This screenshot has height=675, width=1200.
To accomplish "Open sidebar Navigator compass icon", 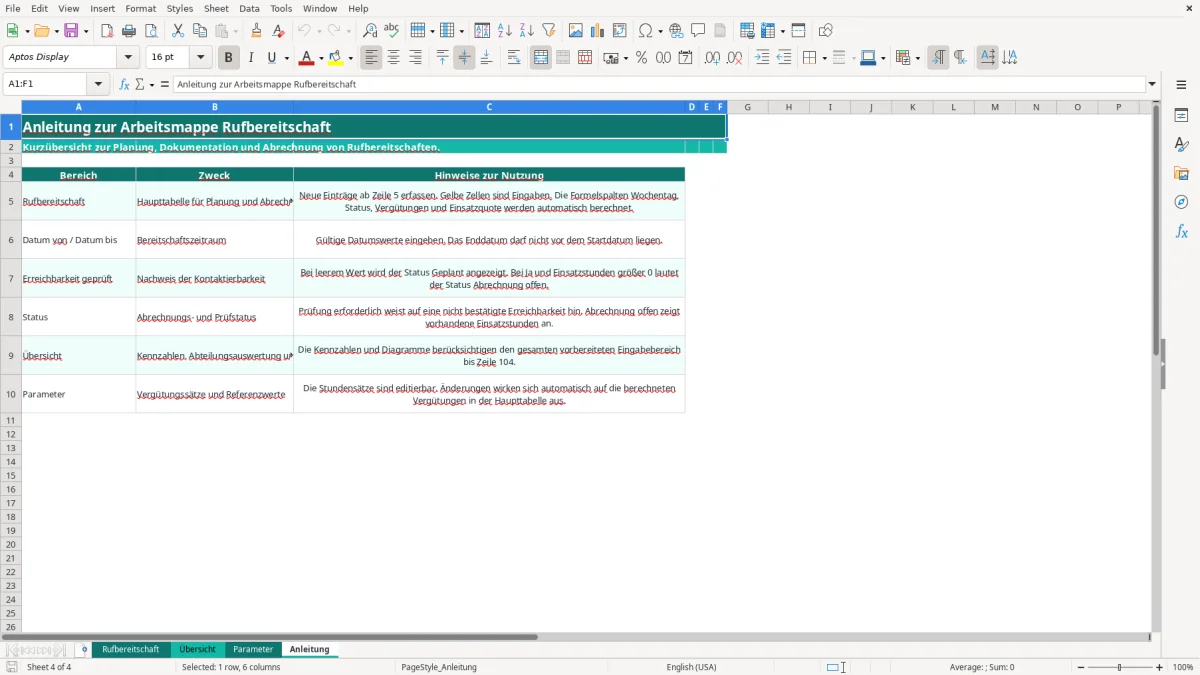I will pos(1181,202).
